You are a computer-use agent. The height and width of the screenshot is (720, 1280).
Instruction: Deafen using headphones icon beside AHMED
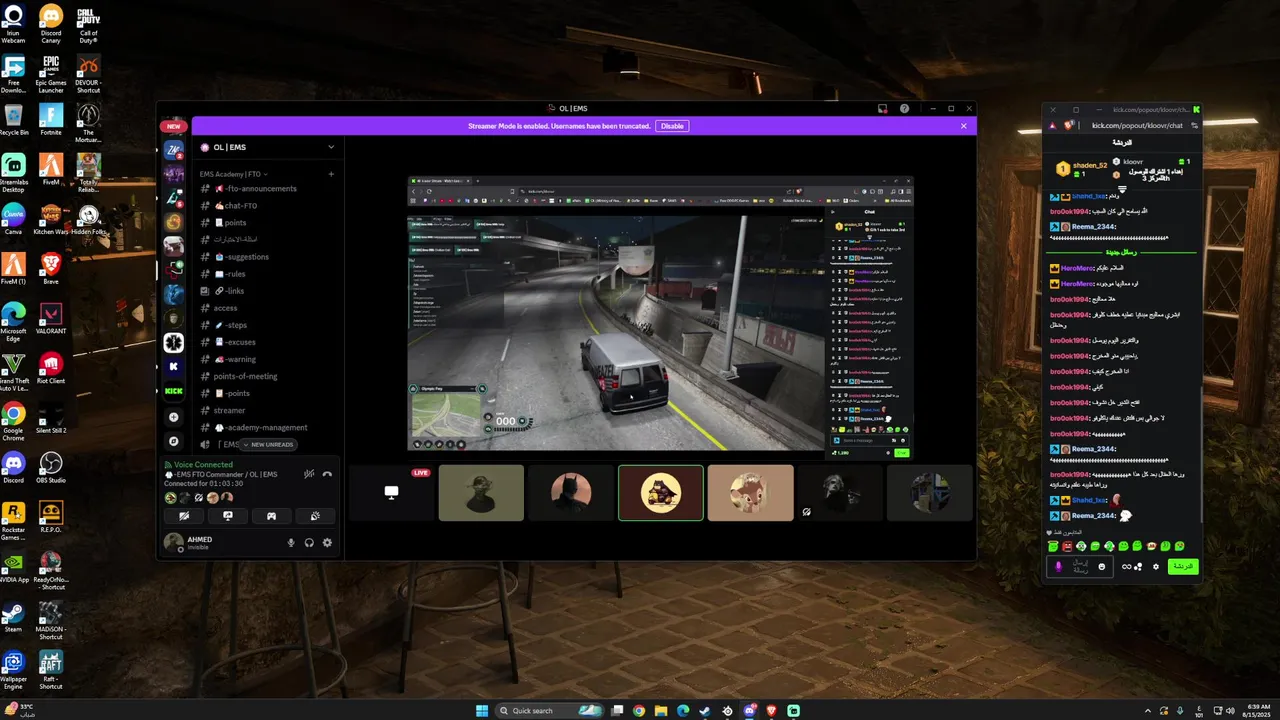click(309, 543)
